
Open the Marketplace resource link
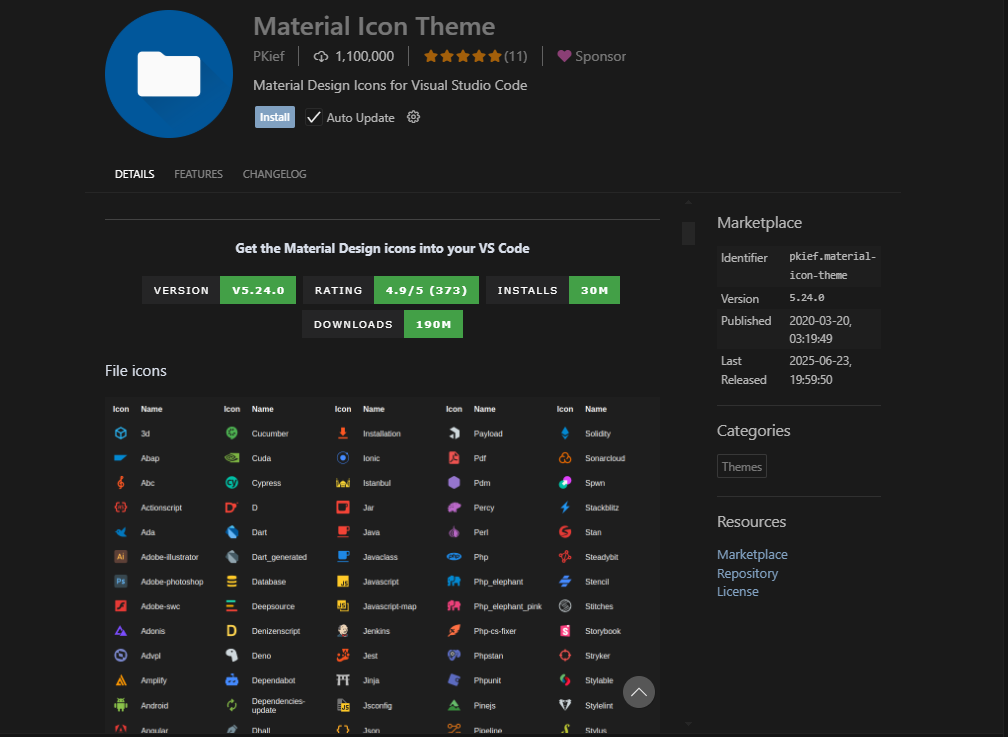tap(752, 554)
